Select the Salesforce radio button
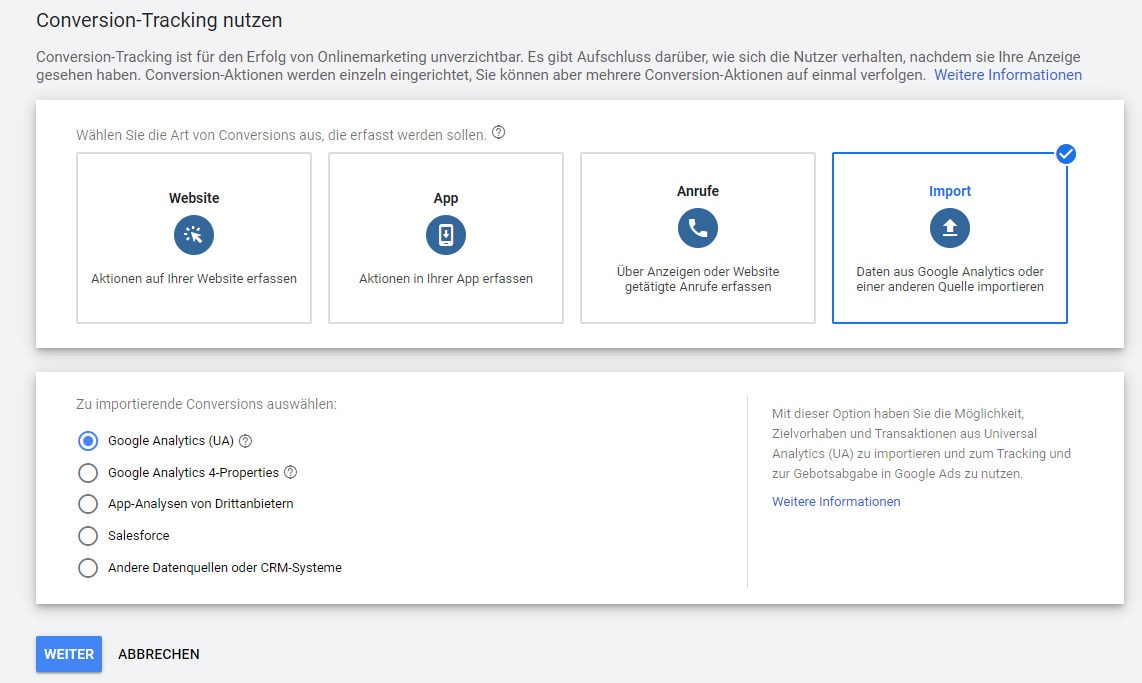This screenshot has width=1142, height=683. pos(87,536)
